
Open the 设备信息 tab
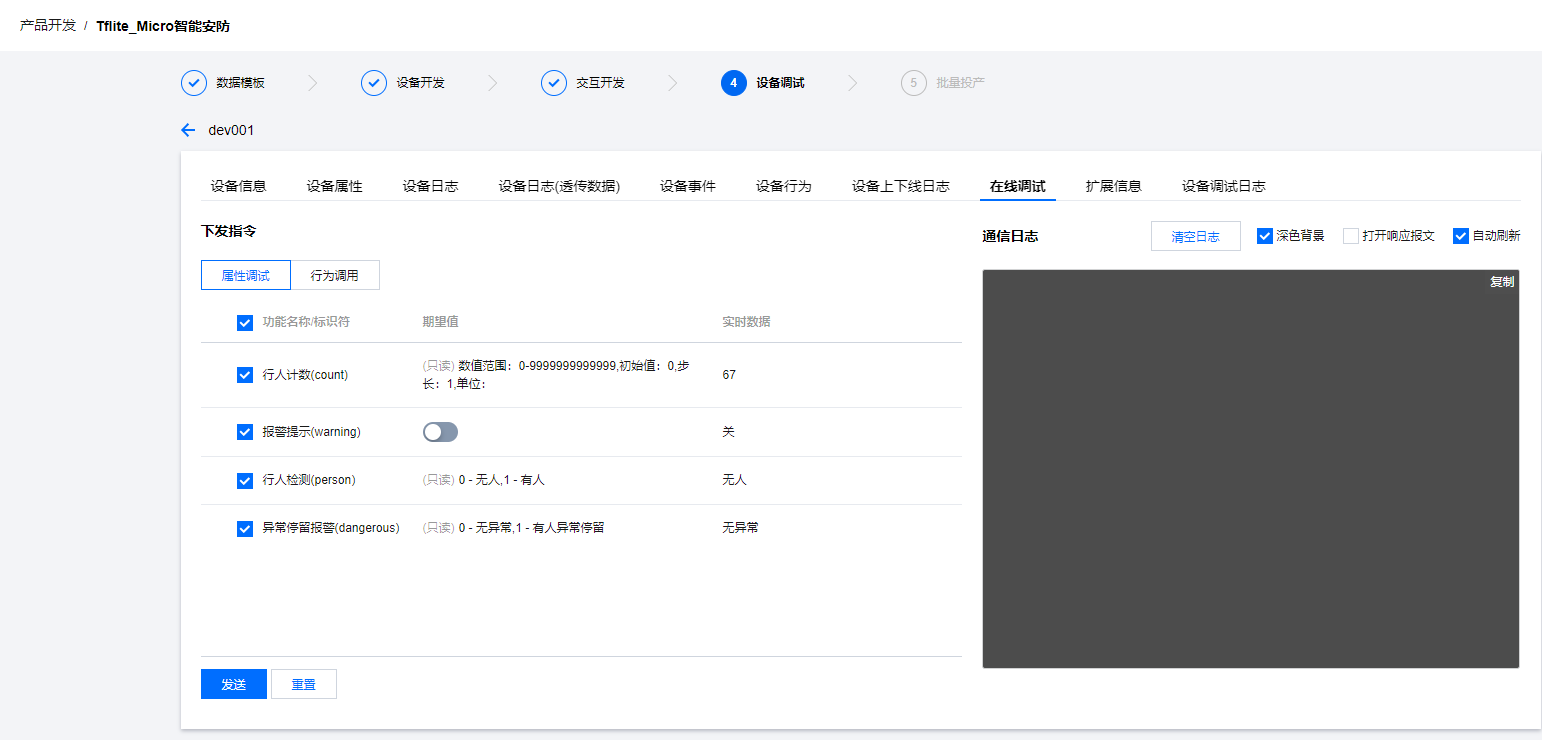pos(239,186)
